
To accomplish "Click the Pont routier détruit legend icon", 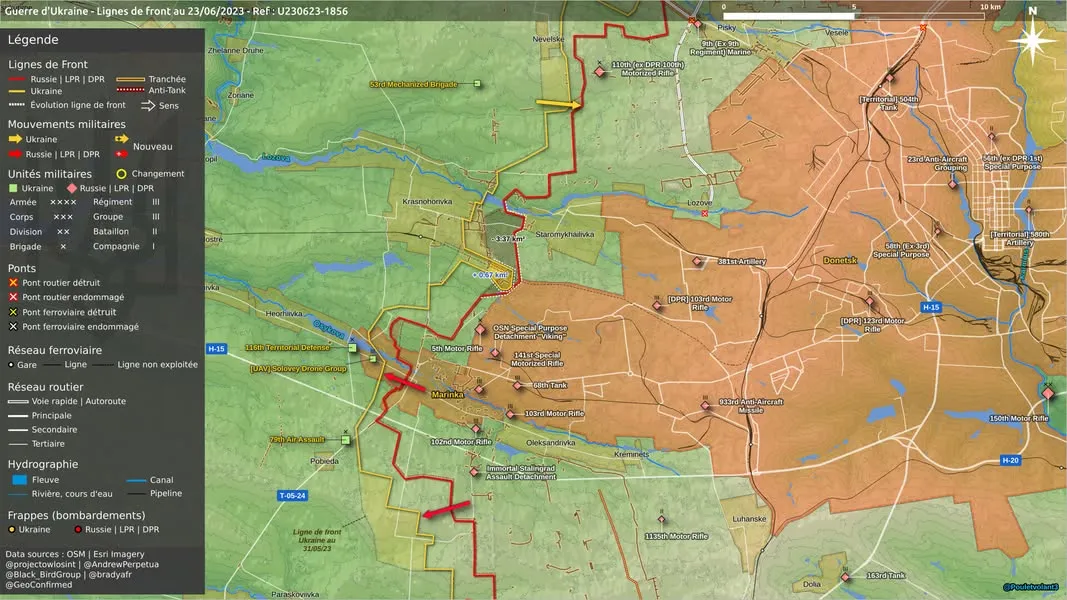I will [13, 282].
